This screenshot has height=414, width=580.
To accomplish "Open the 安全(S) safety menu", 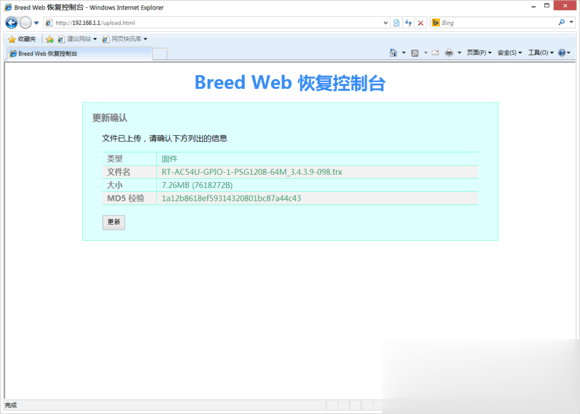I will click(x=509, y=53).
